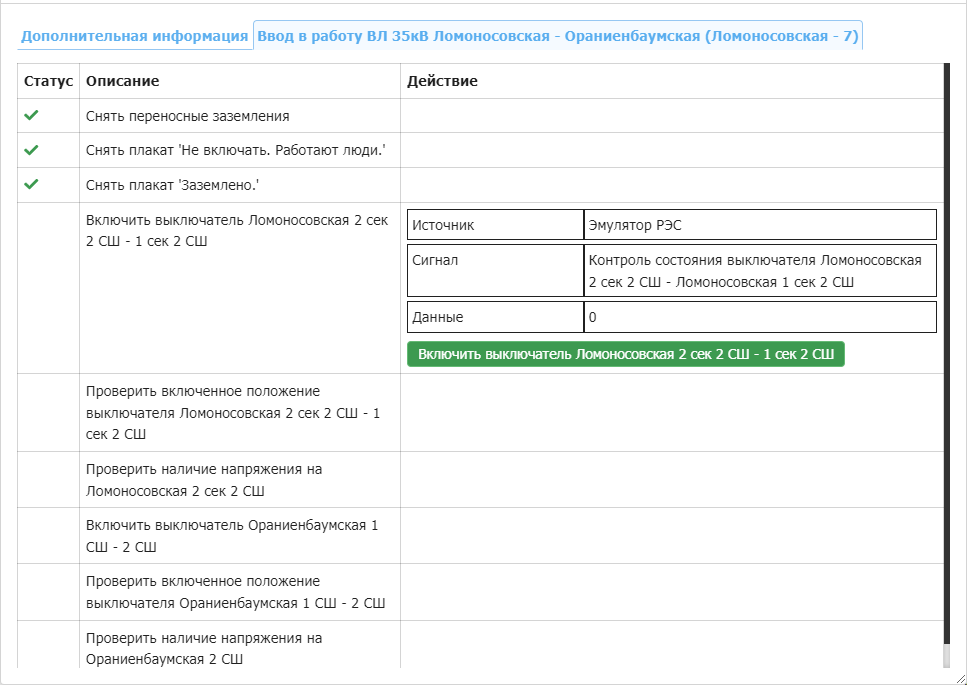The image size is (968, 685).
Task: Click the 'Контроль состояния выключателя' signal value
Action: [760, 270]
